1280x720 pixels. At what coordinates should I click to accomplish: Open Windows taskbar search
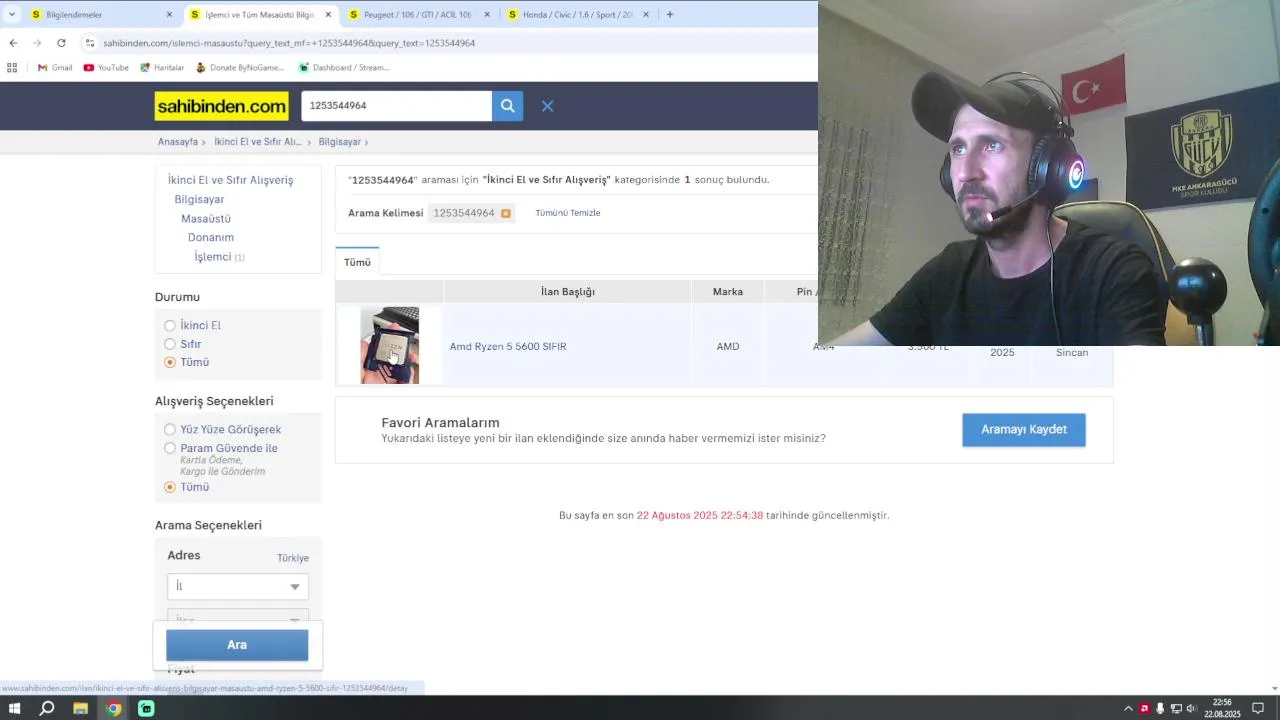[47, 708]
